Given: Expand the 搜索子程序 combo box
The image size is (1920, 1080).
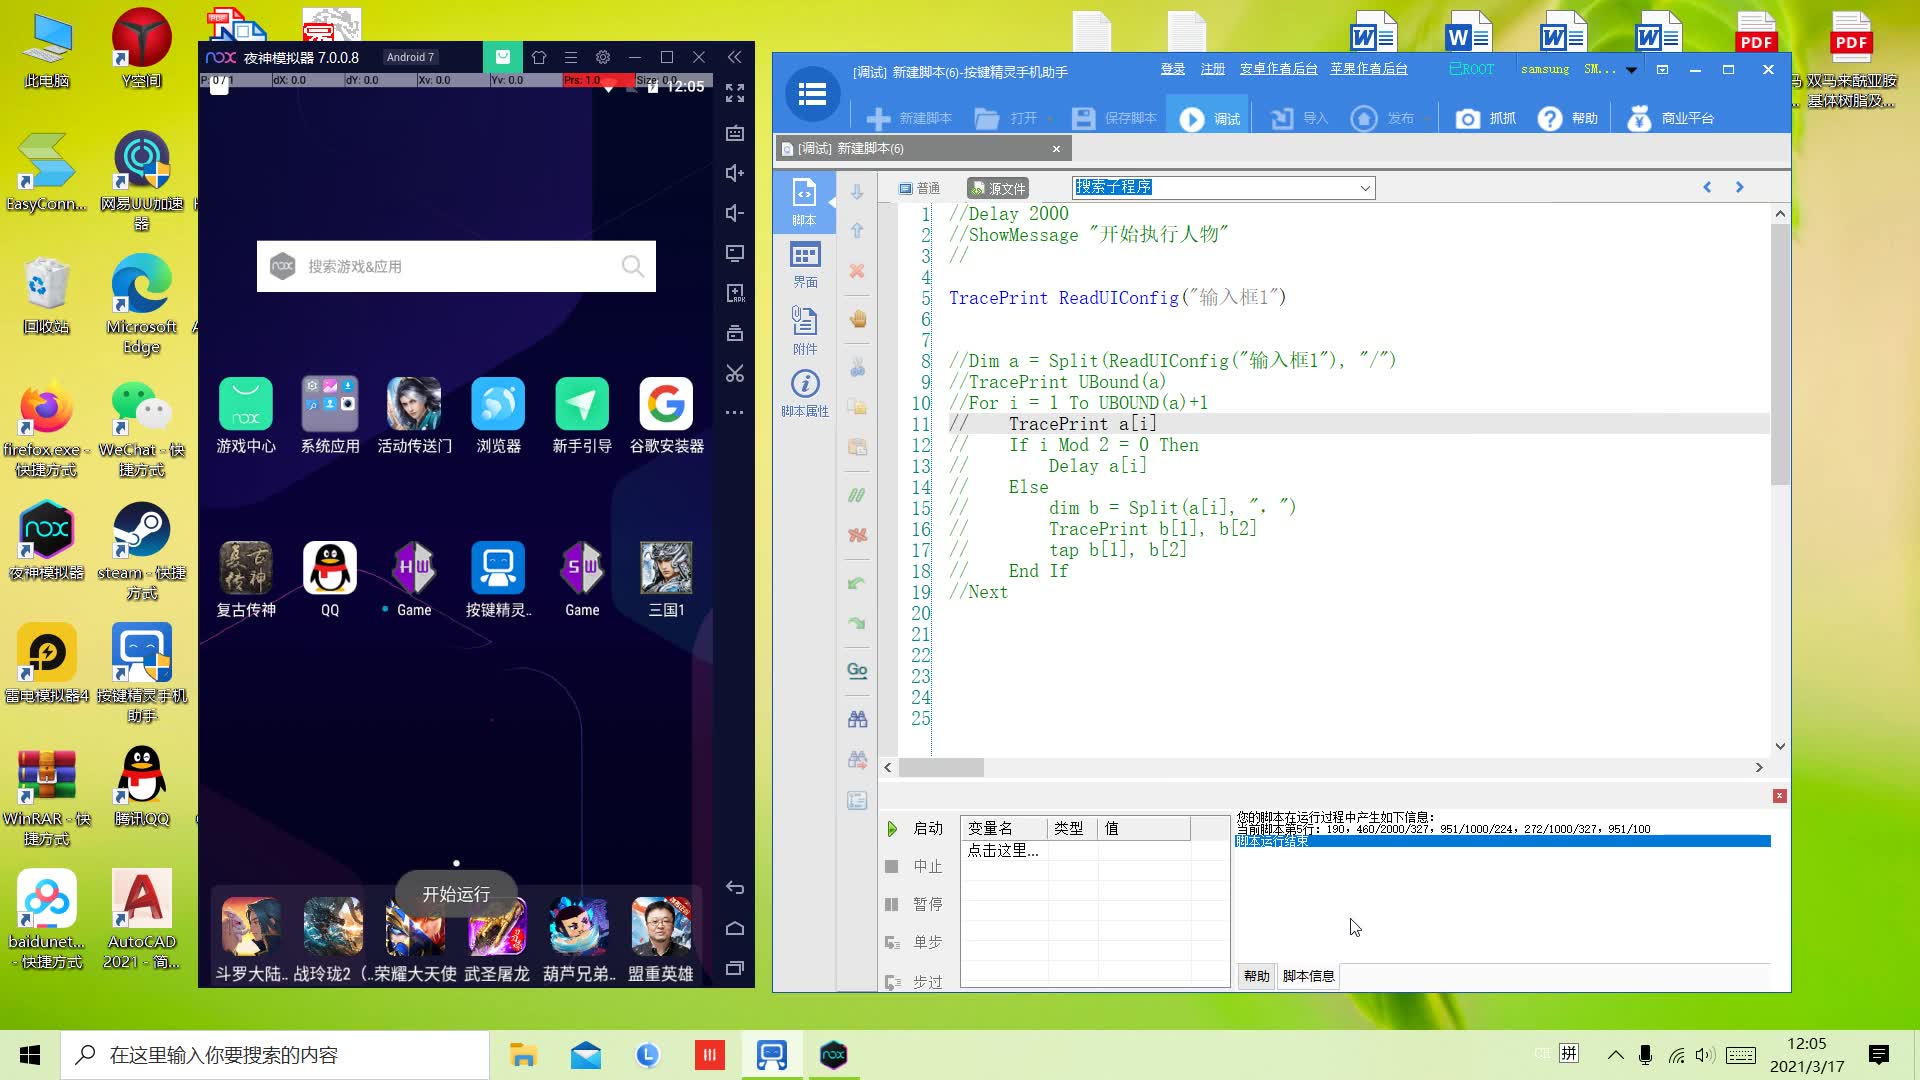Looking at the screenshot, I should pos(1364,188).
